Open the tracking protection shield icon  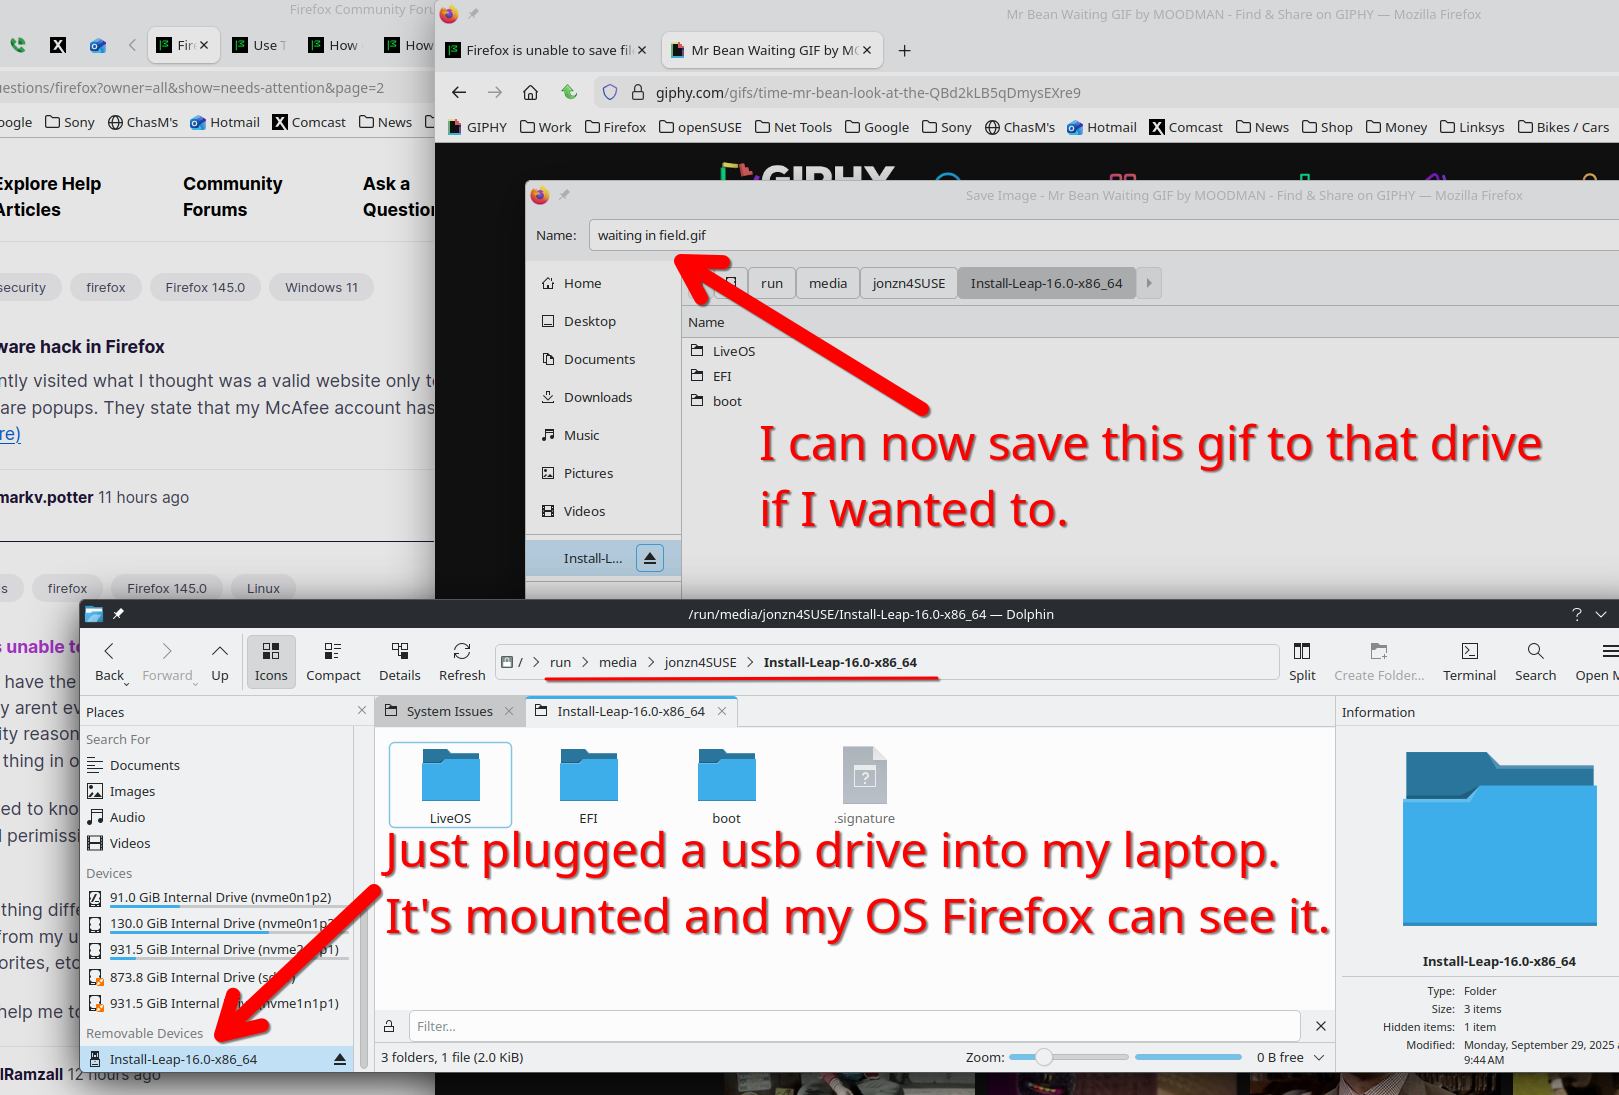[x=609, y=93]
